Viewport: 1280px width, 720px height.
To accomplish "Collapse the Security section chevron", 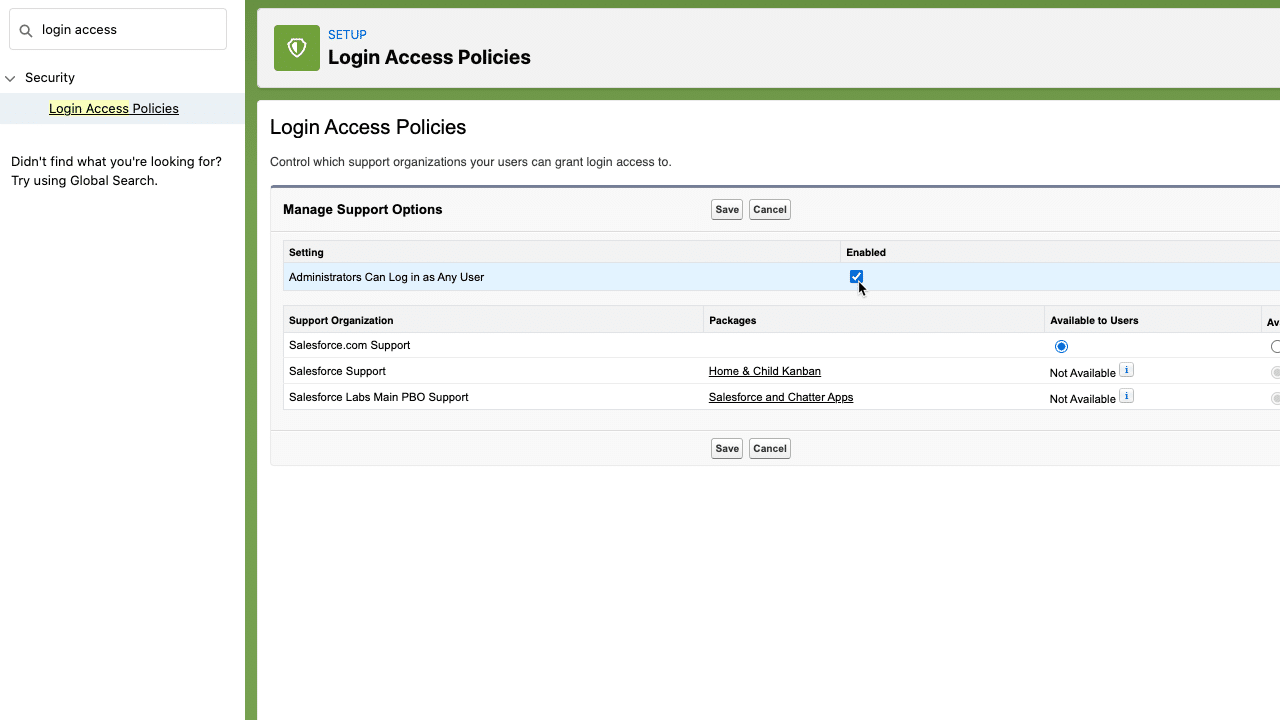I will coord(10,78).
